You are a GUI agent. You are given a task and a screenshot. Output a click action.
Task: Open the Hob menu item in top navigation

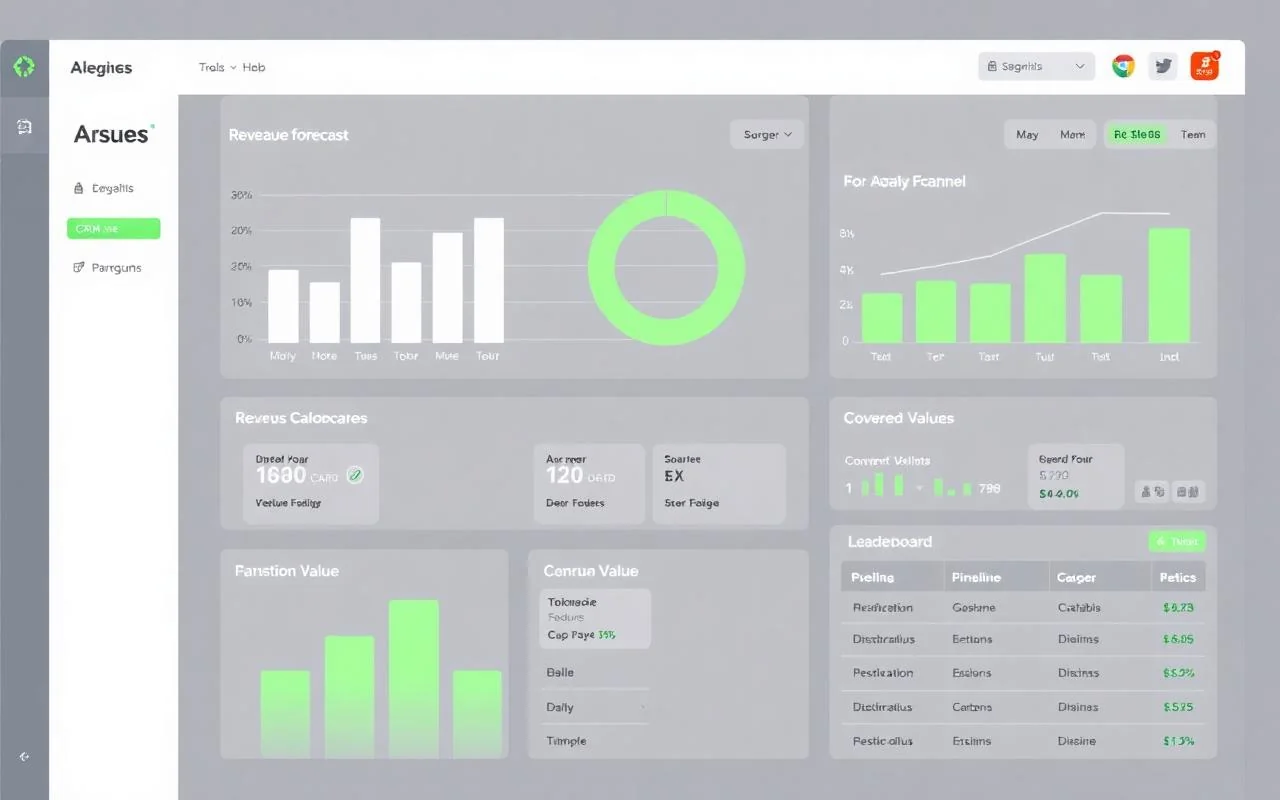[x=254, y=67]
